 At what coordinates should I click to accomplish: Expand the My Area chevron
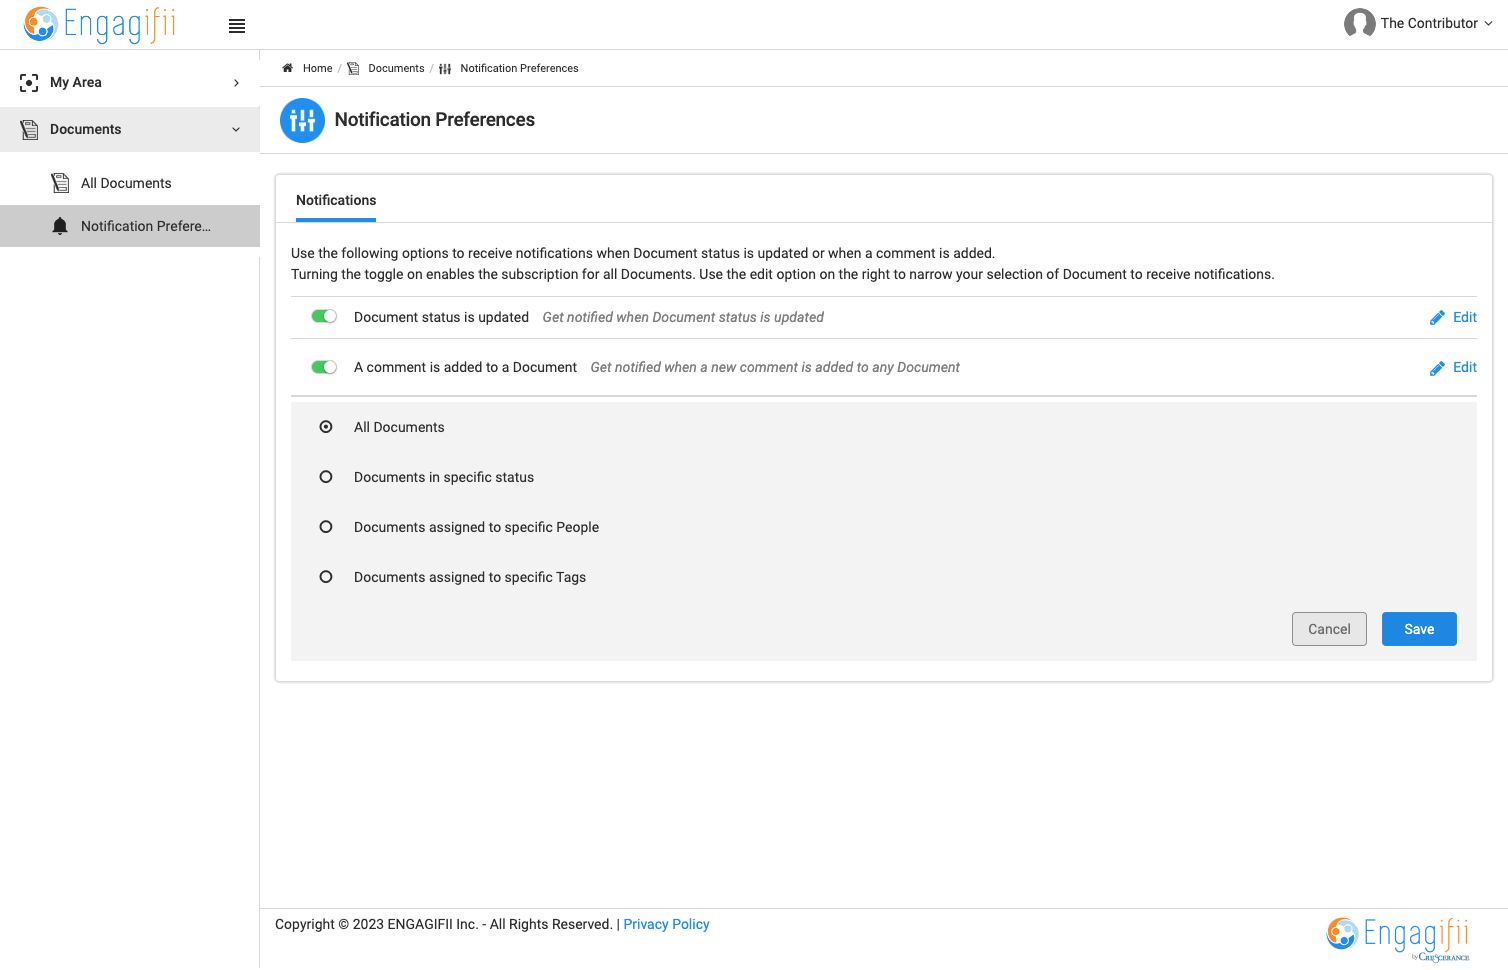click(236, 83)
